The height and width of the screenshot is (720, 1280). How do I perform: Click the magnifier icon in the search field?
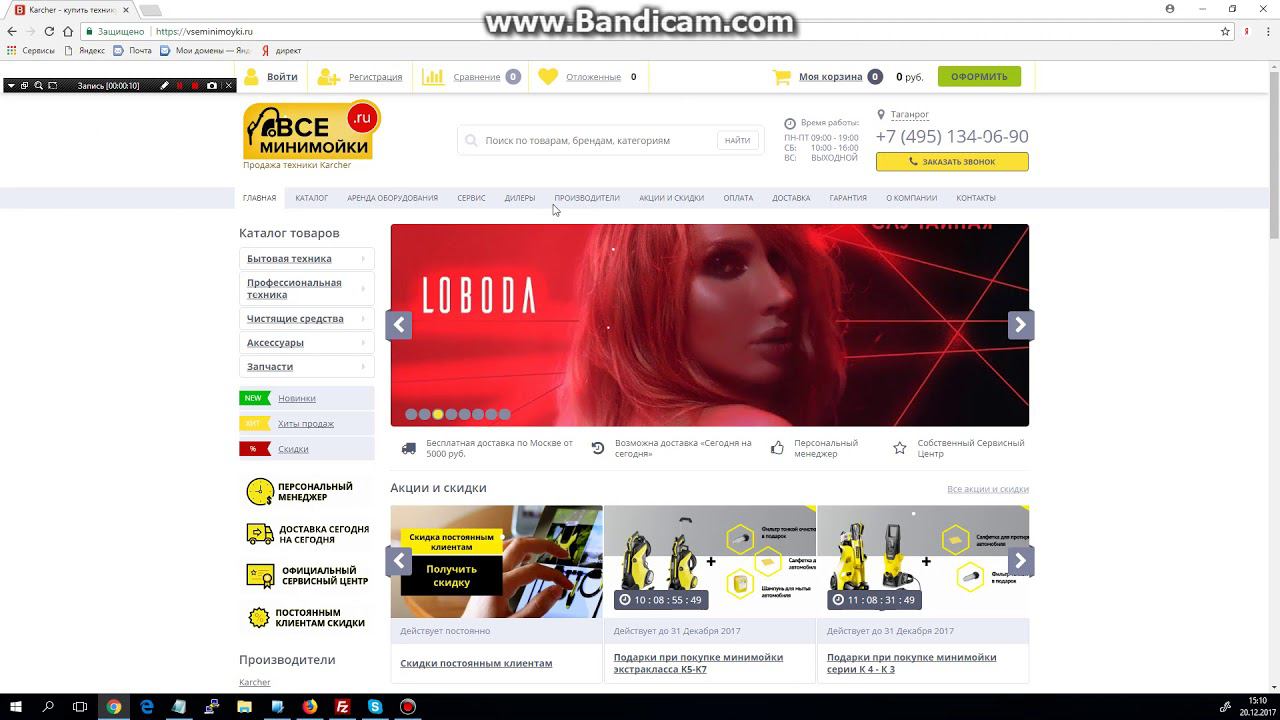click(471, 141)
